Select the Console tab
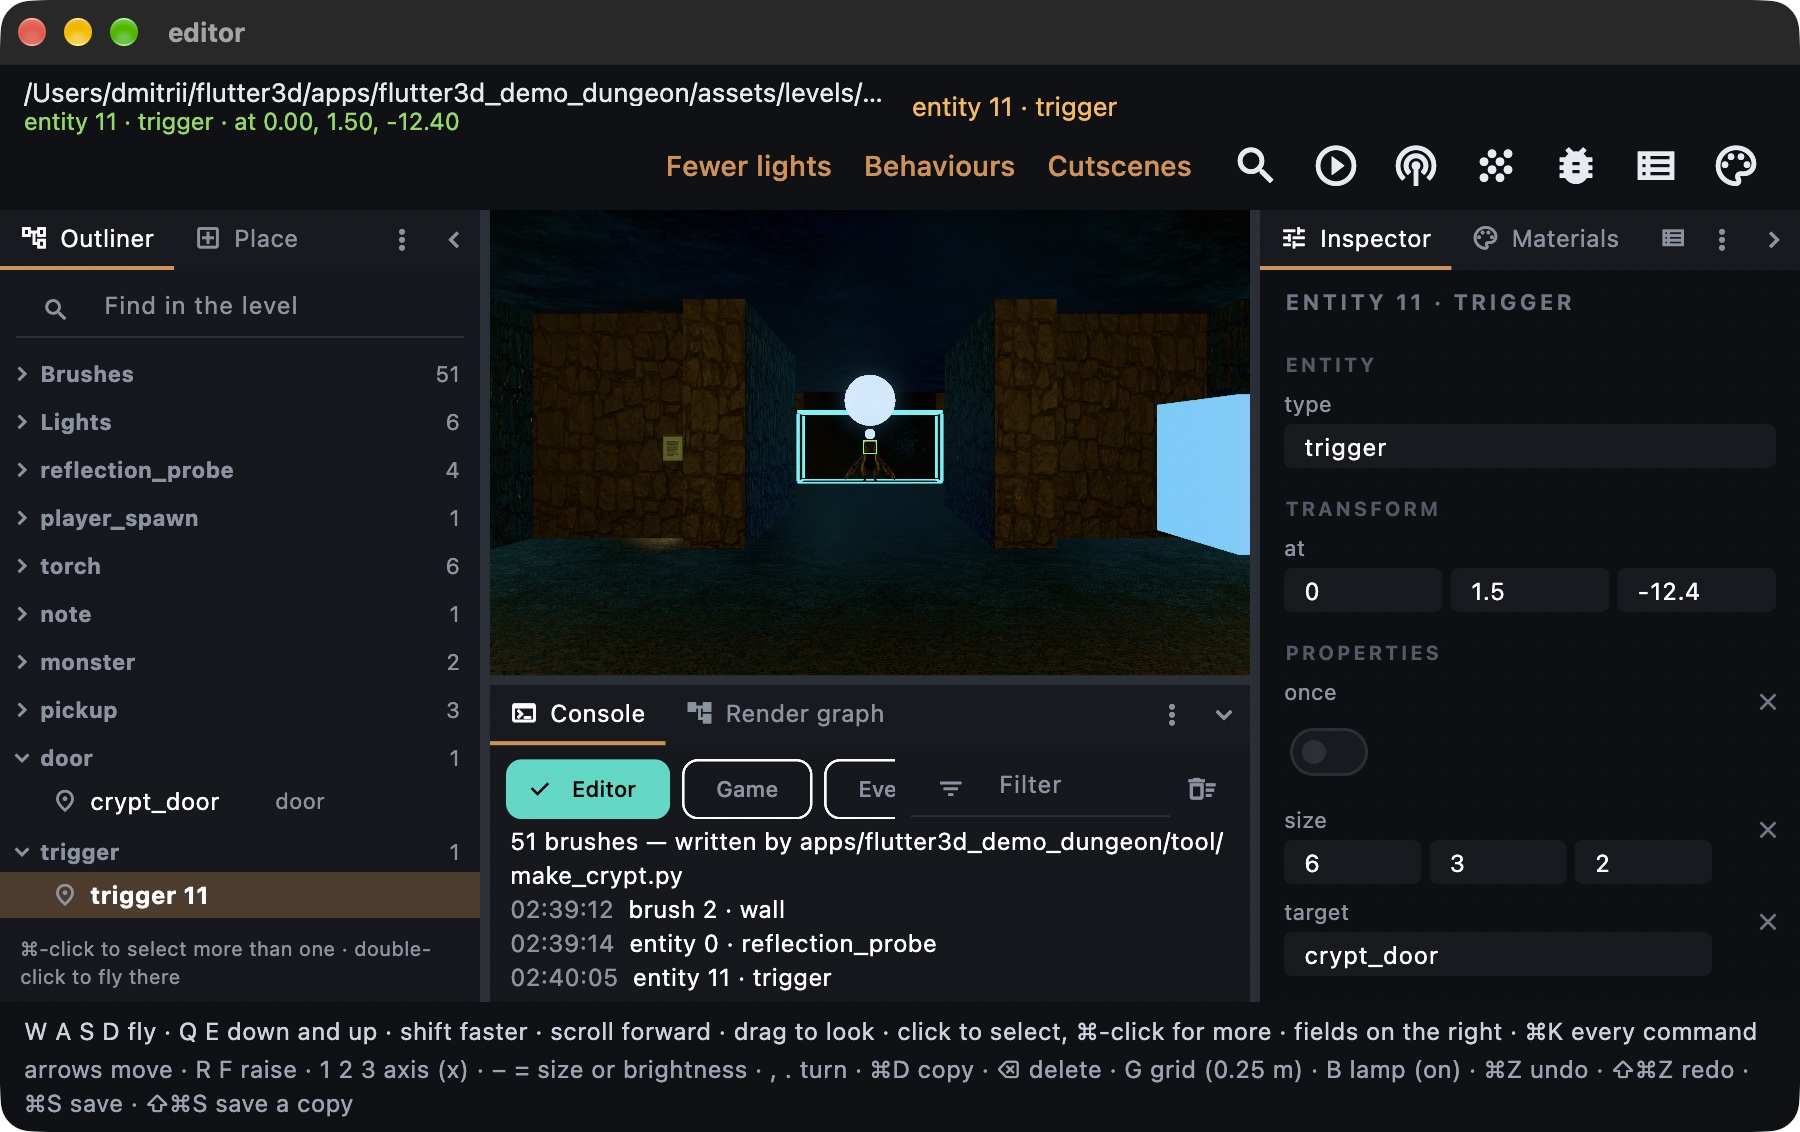Image resolution: width=1800 pixels, height=1132 pixels. (x=578, y=714)
